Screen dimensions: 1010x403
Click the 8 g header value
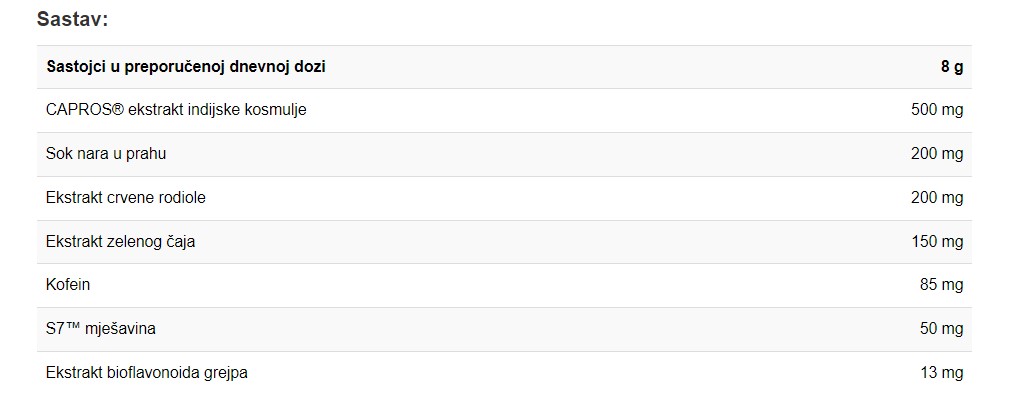click(951, 67)
